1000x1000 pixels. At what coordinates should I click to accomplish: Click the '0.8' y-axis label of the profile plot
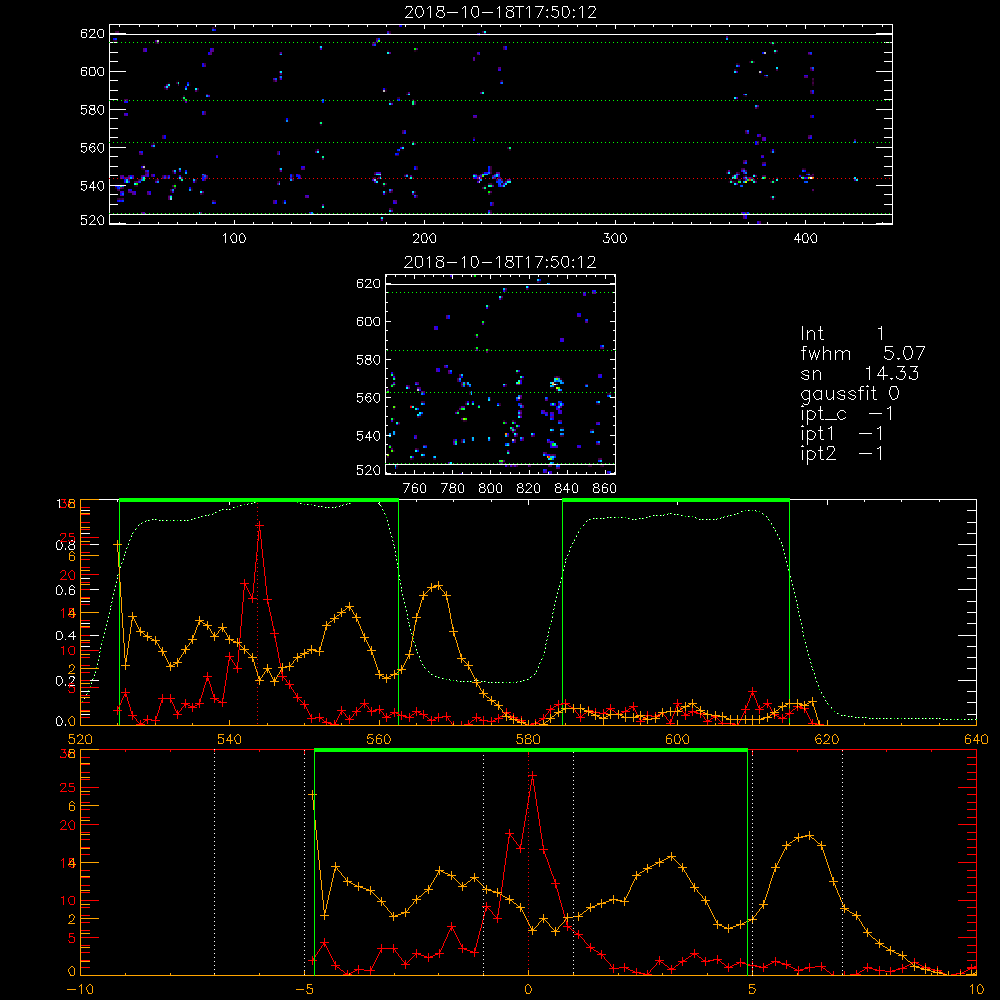(65, 545)
